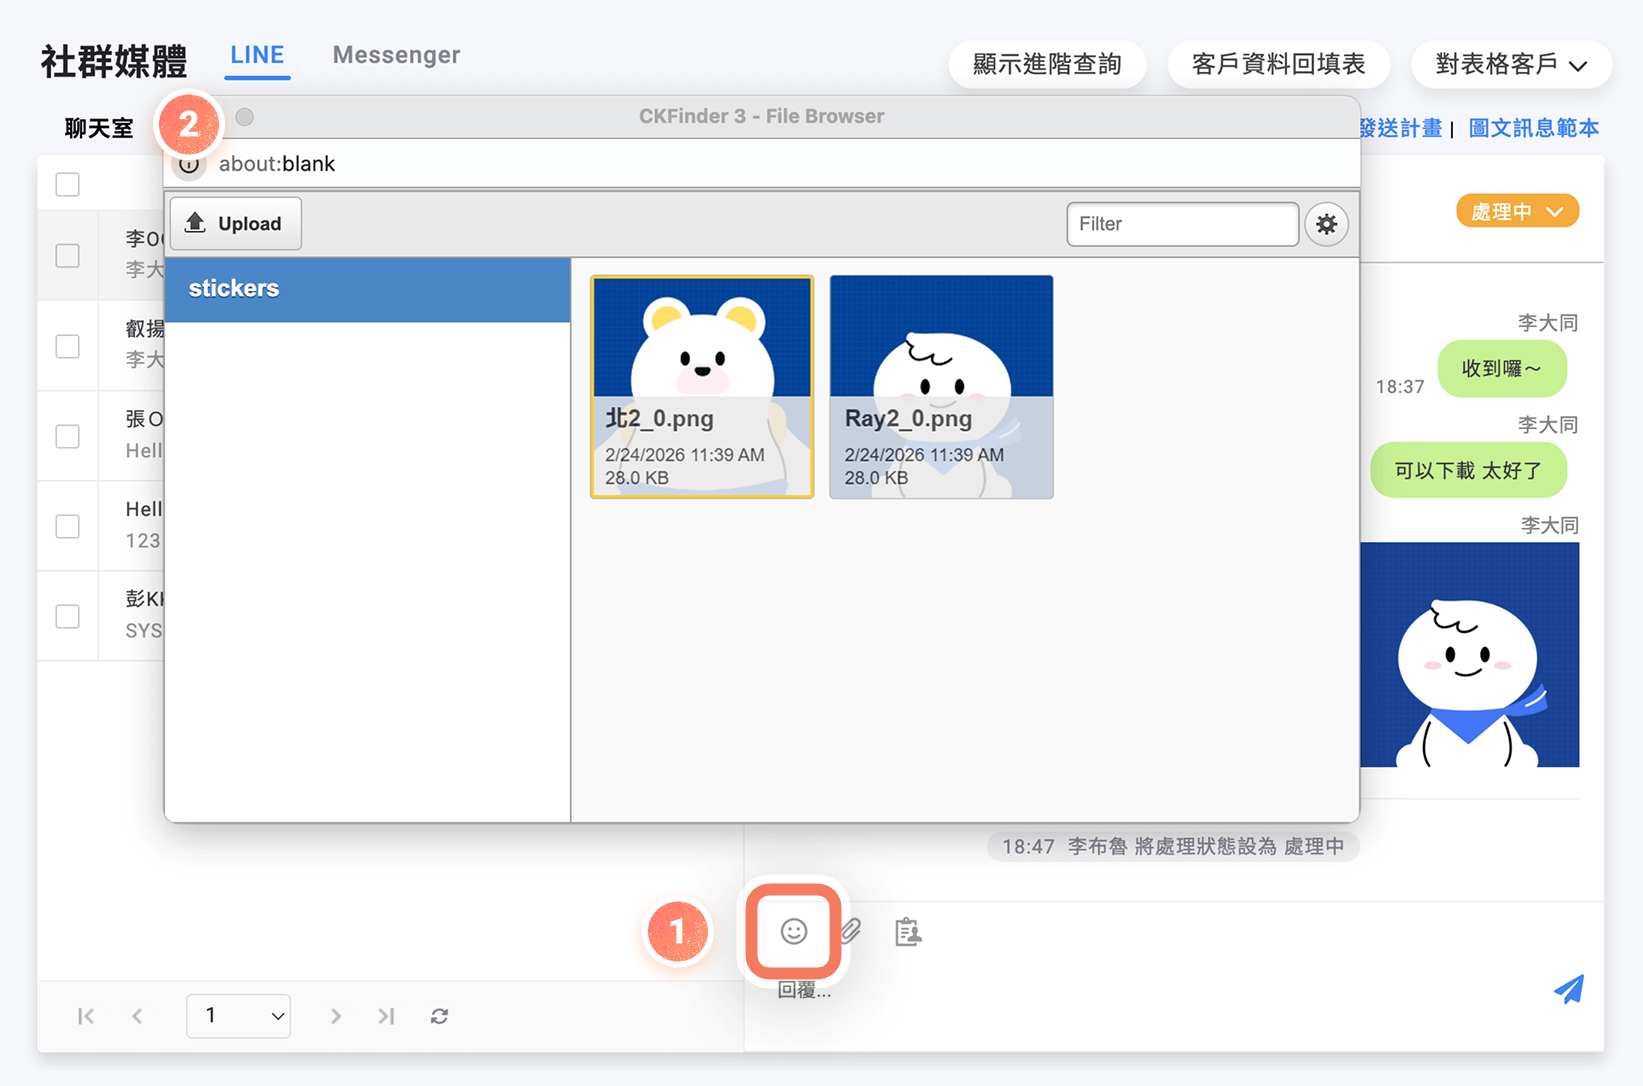
Task: Check the checkbox beside the SYS conversation row
Action: pos(67,616)
